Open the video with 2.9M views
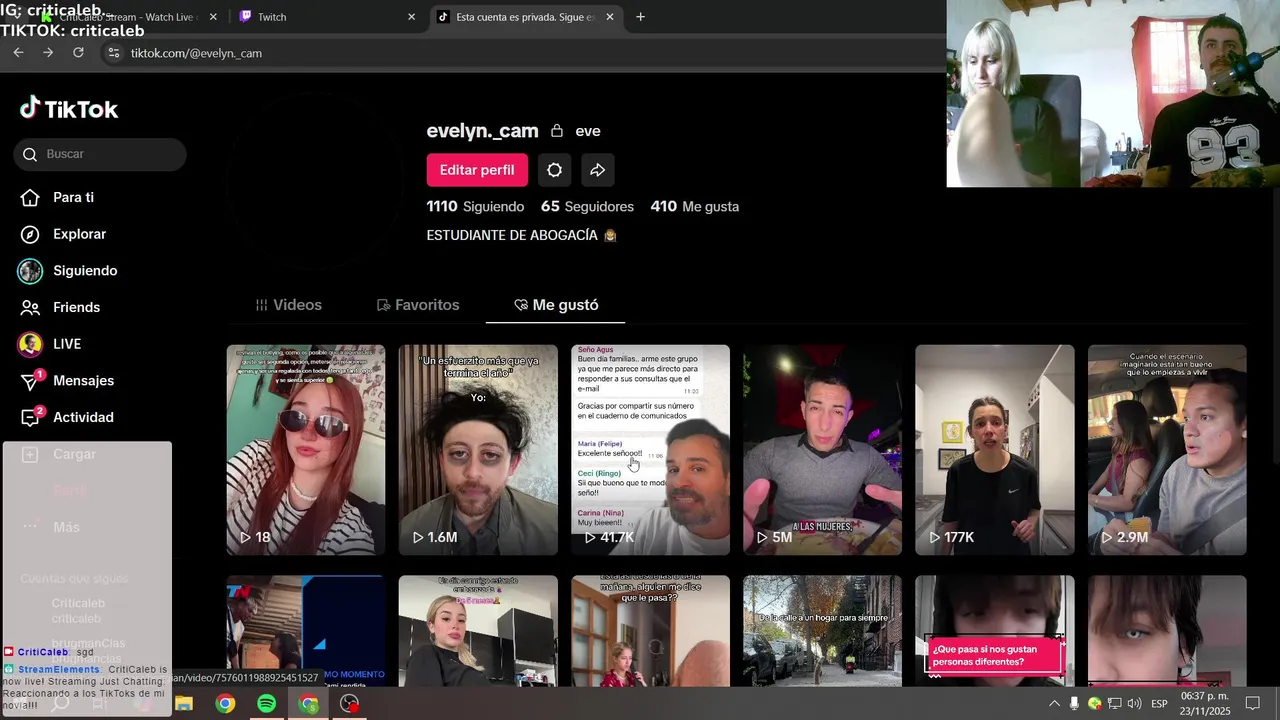The height and width of the screenshot is (720, 1280). click(x=1167, y=450)
